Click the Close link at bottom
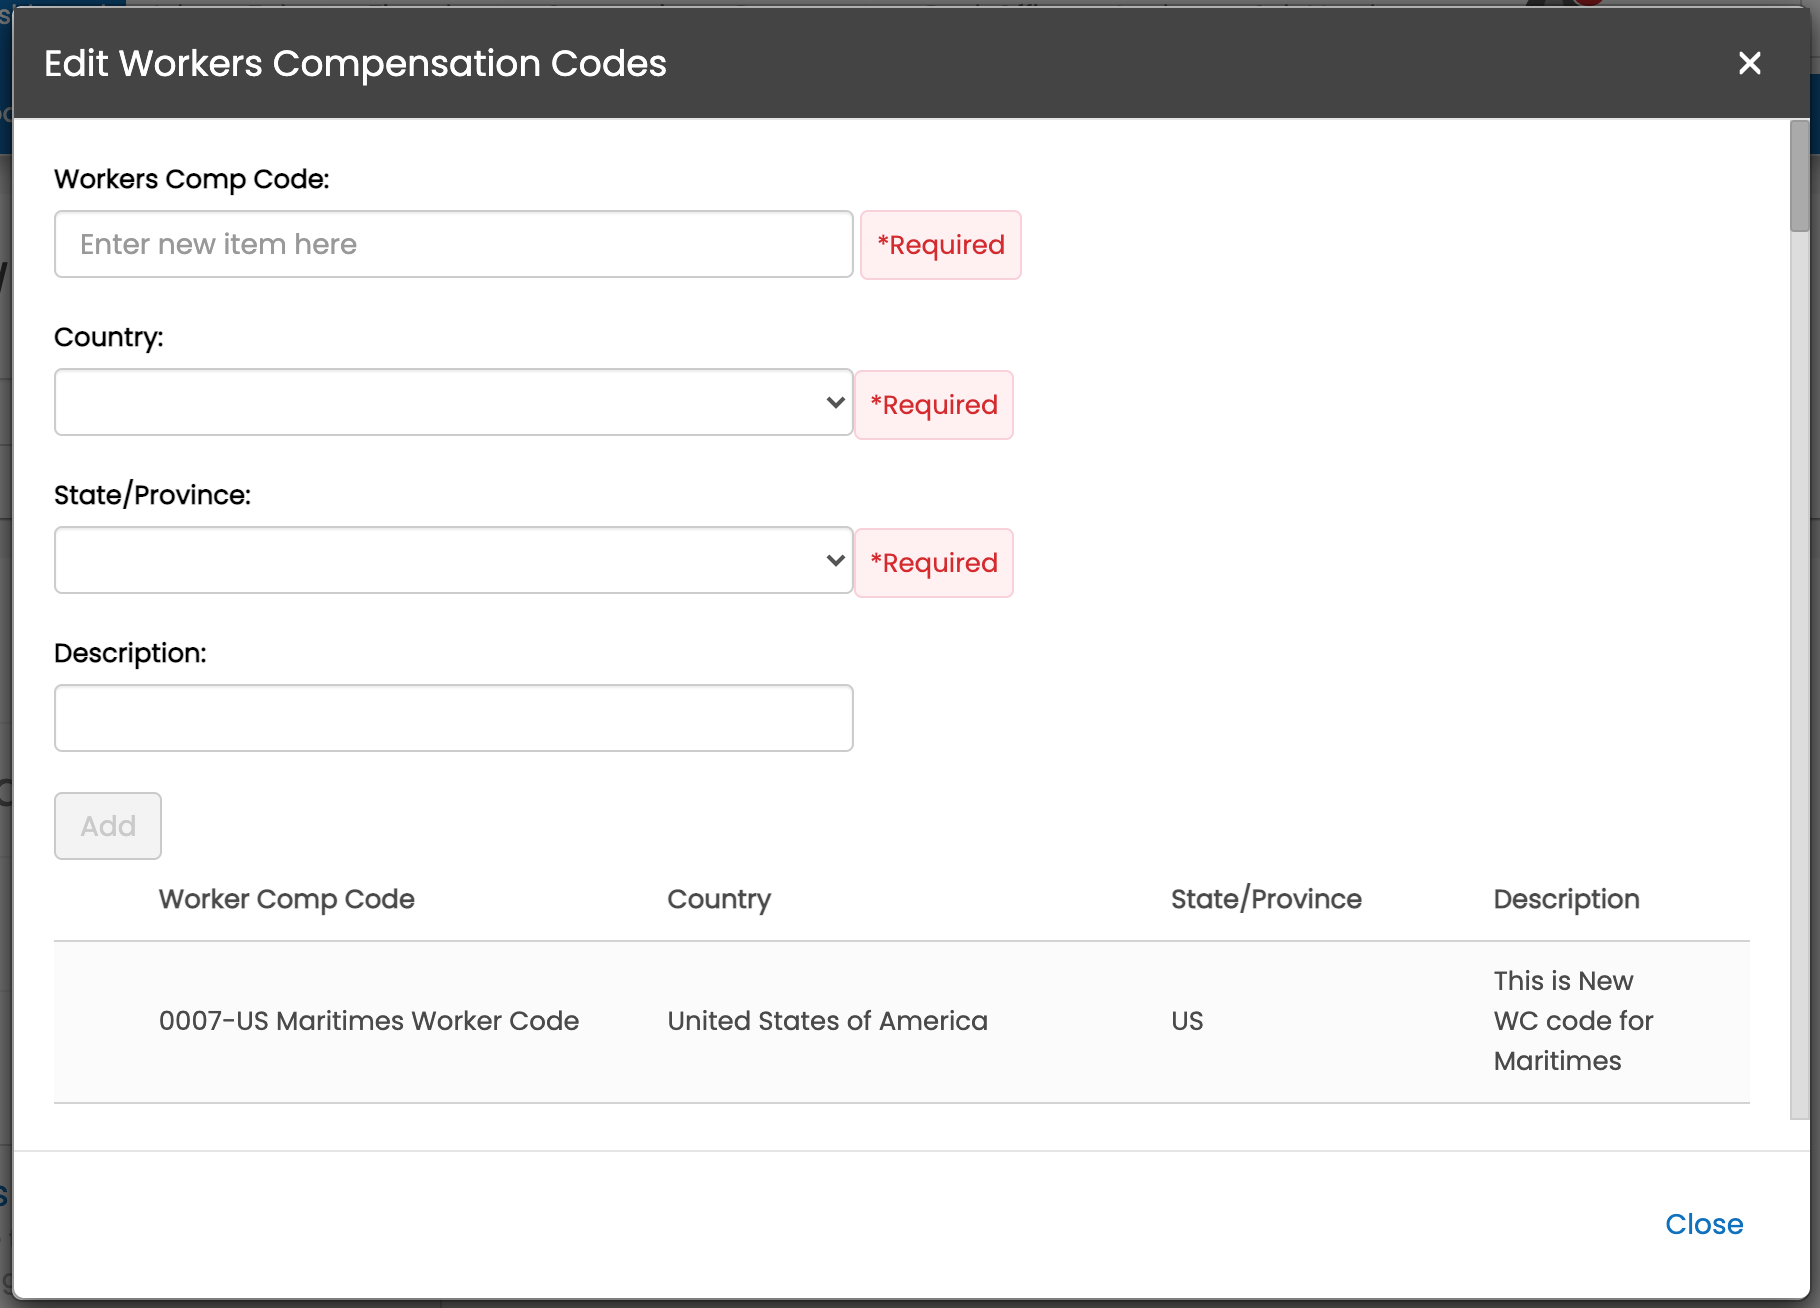Viewport: 1820px width, 1308px height. [x=1704, y=1224]
